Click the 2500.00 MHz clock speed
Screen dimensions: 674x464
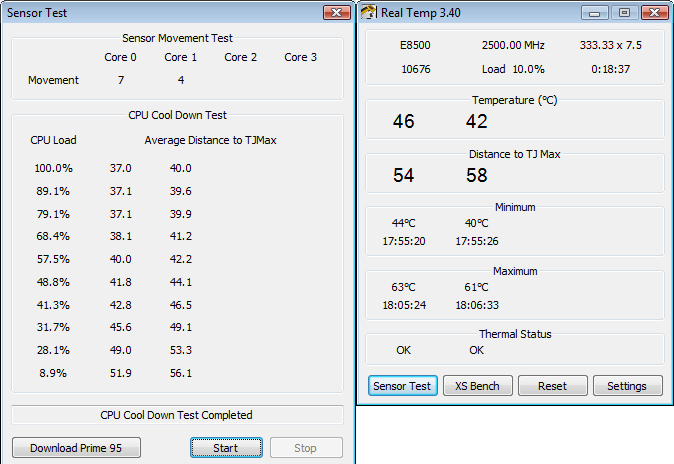[x=513, y=45]
